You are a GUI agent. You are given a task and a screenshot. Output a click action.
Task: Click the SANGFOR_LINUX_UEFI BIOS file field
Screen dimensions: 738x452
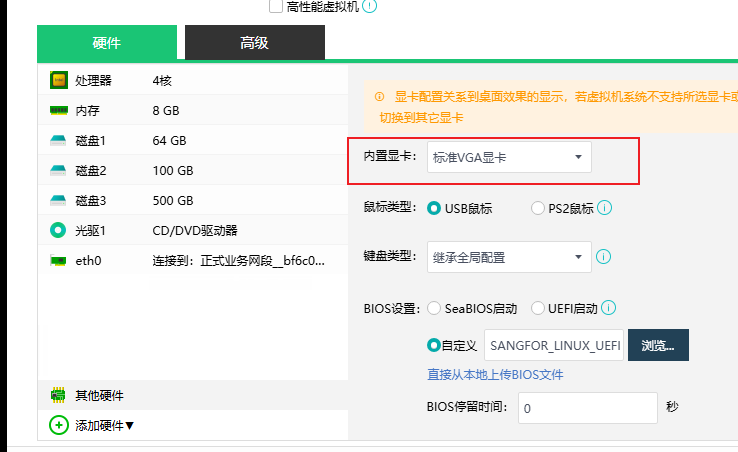point(554,345)
